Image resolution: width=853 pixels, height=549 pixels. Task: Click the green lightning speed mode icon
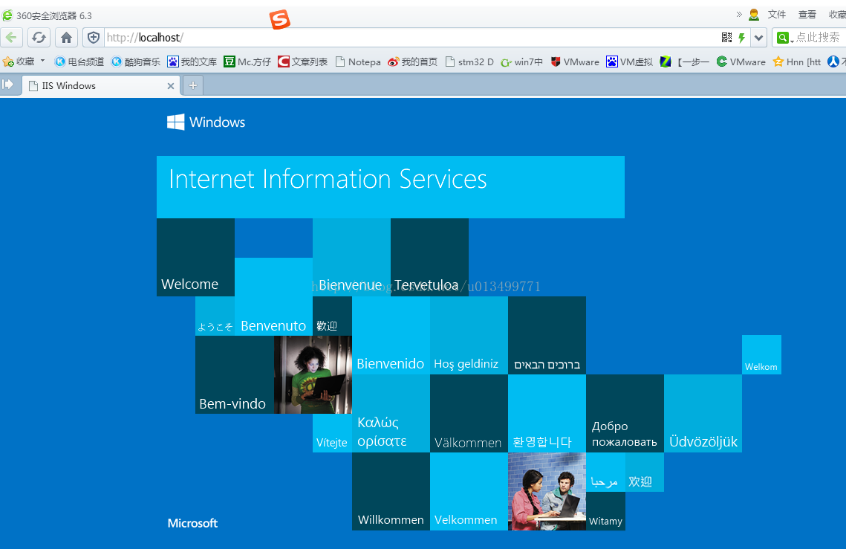click(x=741, y=37)
